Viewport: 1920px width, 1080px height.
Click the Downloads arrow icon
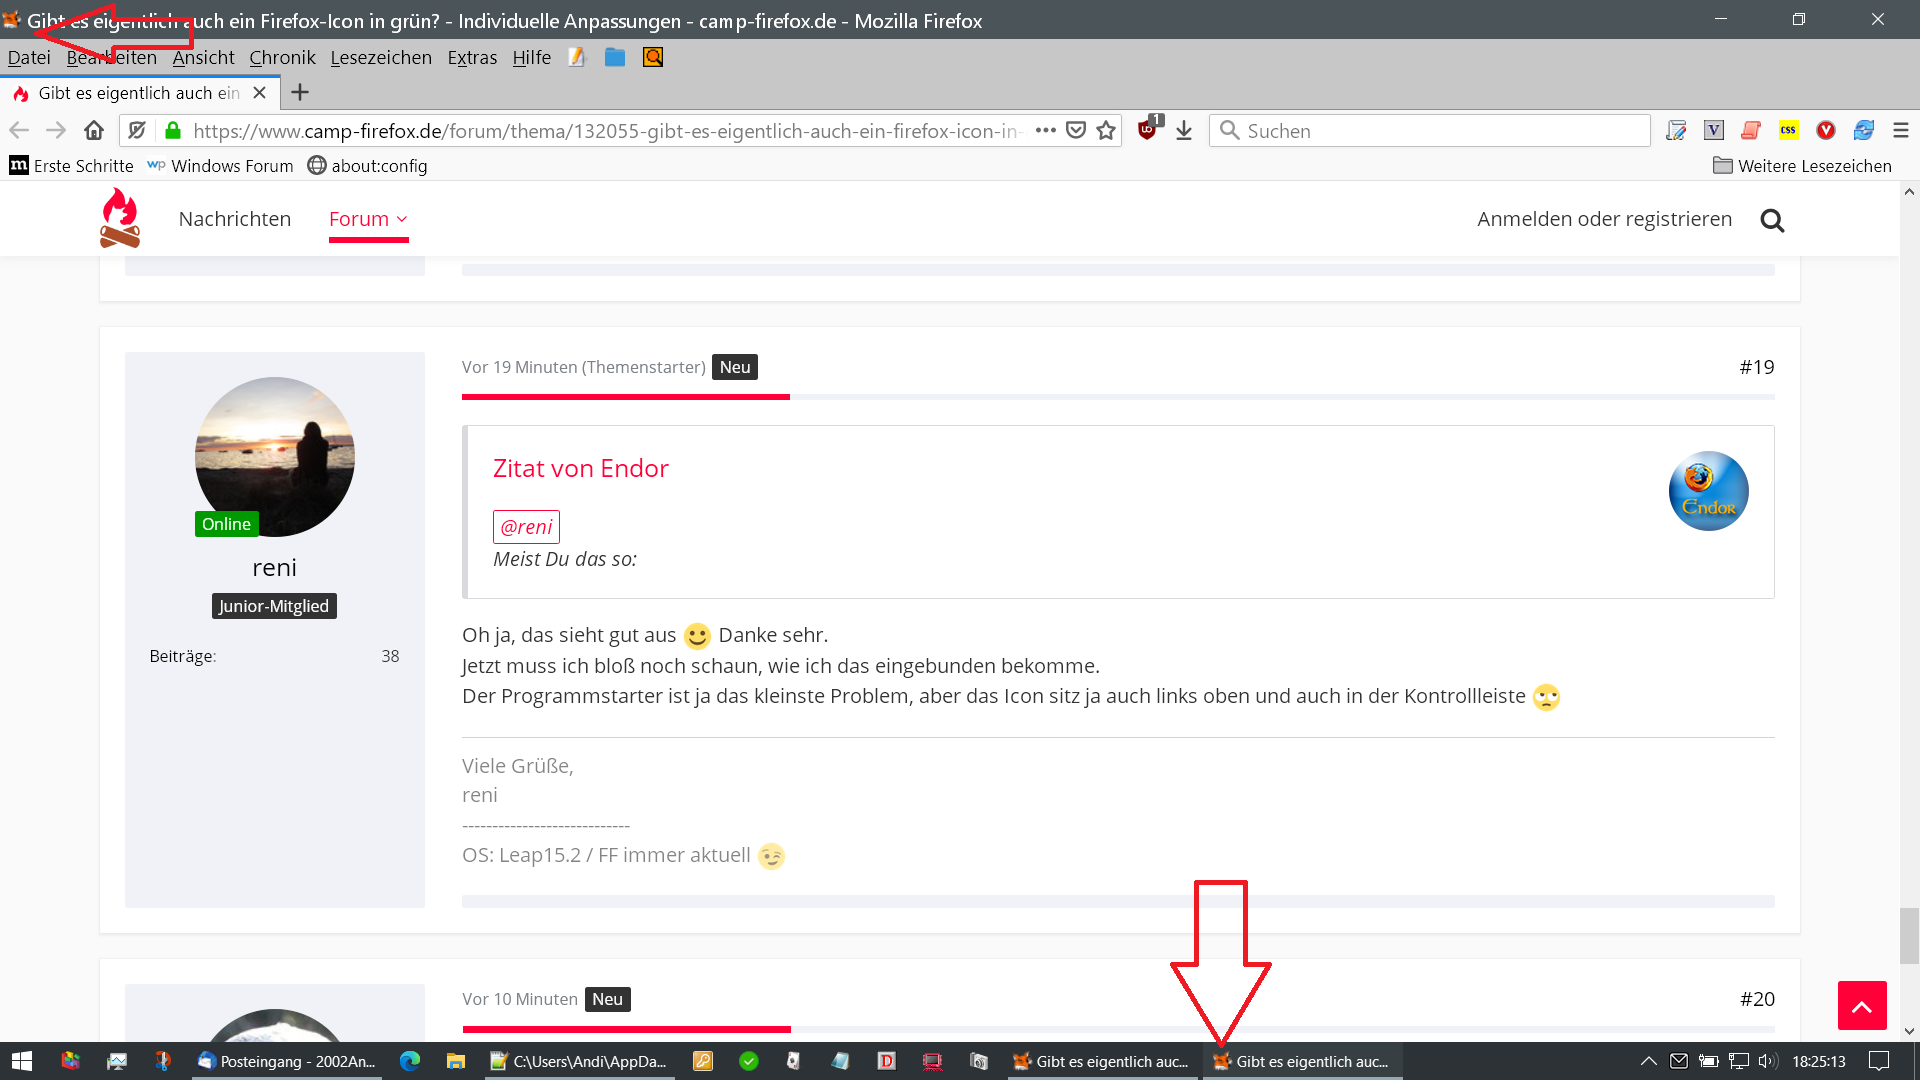coord(1184,130)
